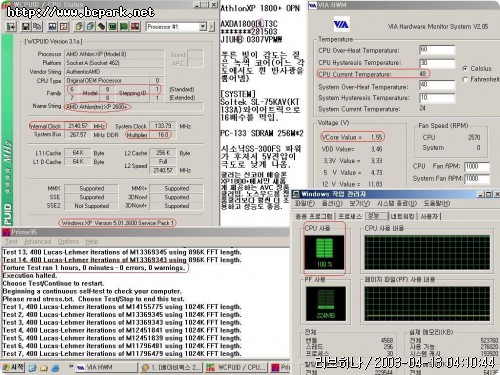The height and width of the screenshot is (375, 500).
Task: Click the CPU Fan RPM input field
Action: click(x=477, y=167)
